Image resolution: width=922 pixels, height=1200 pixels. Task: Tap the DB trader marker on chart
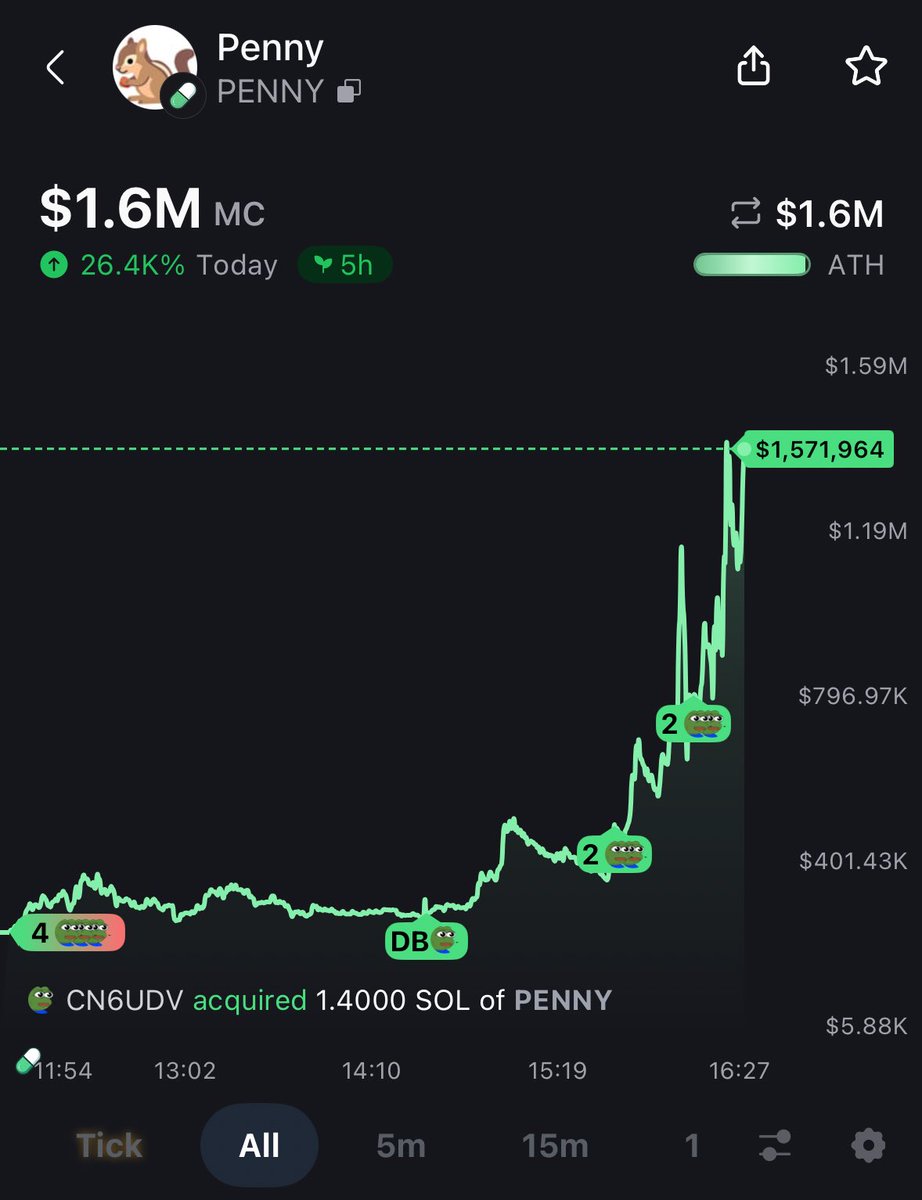point(427,939)
